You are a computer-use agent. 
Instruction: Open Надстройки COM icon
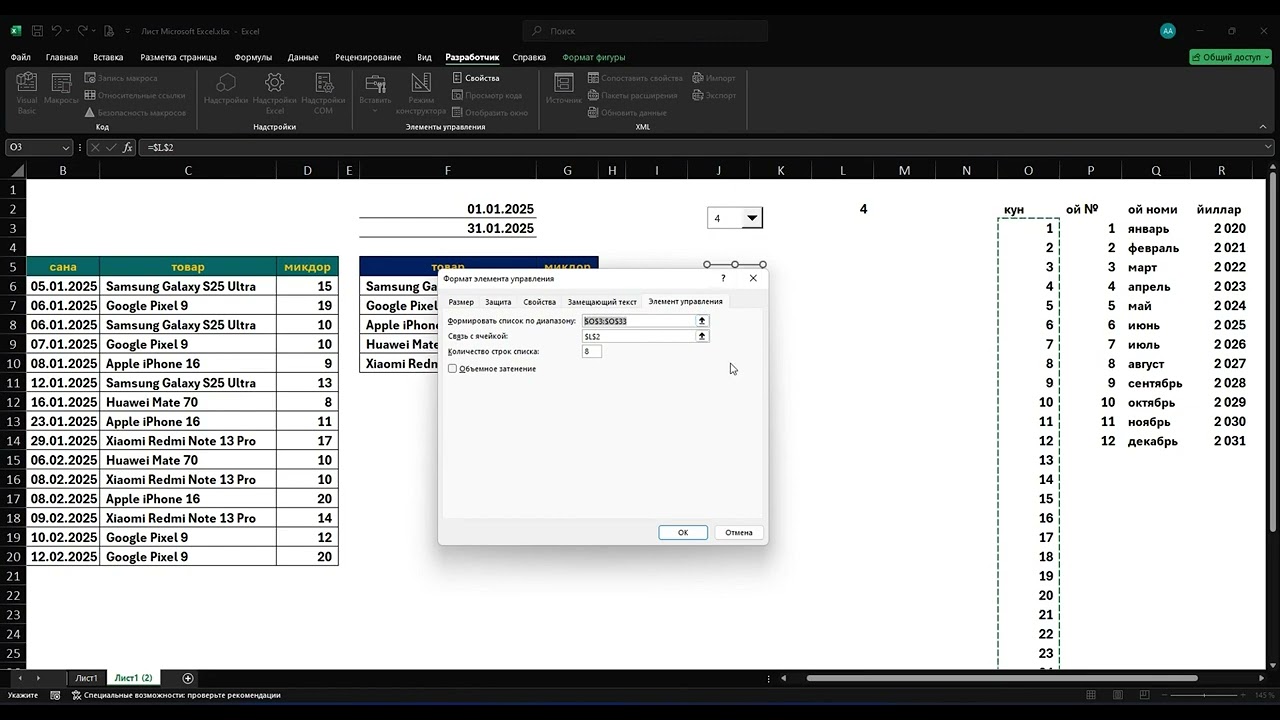[323, 93]
